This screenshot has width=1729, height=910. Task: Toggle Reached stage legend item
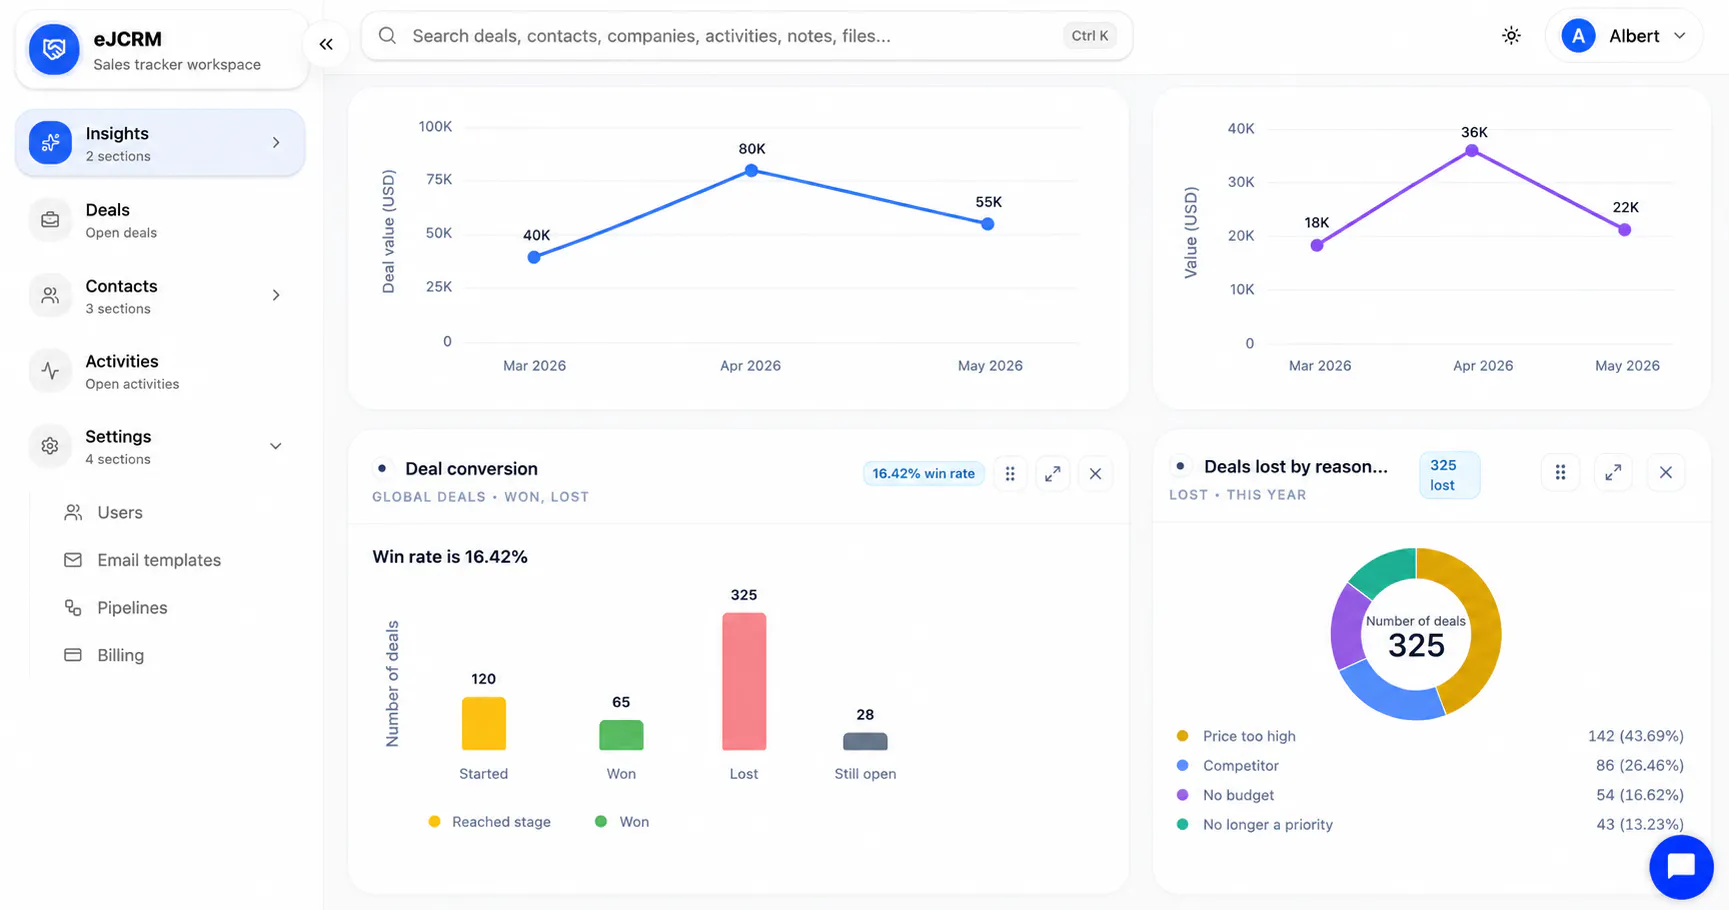[490, 822]
